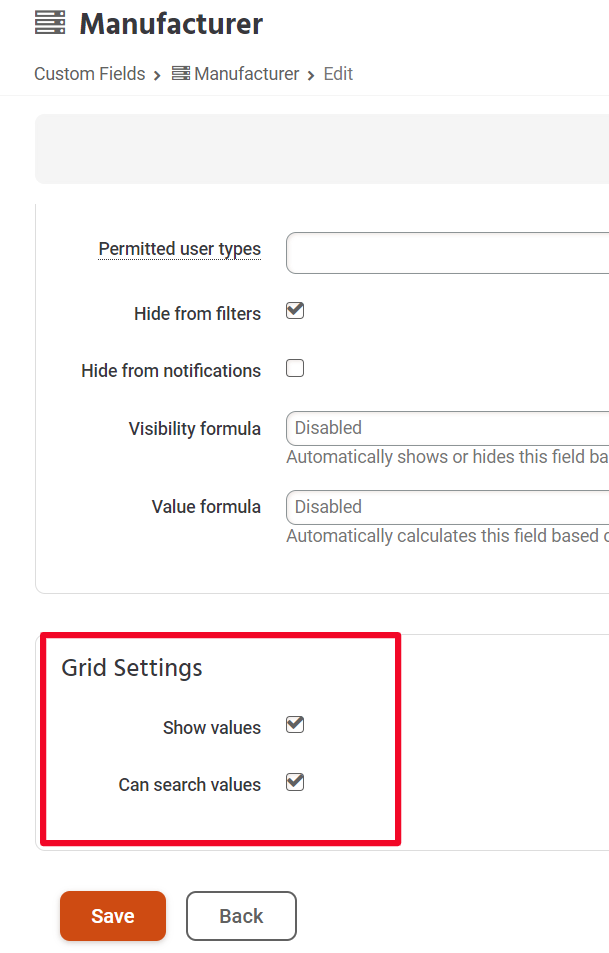Click the Visibility formula Disabled field

440,427
